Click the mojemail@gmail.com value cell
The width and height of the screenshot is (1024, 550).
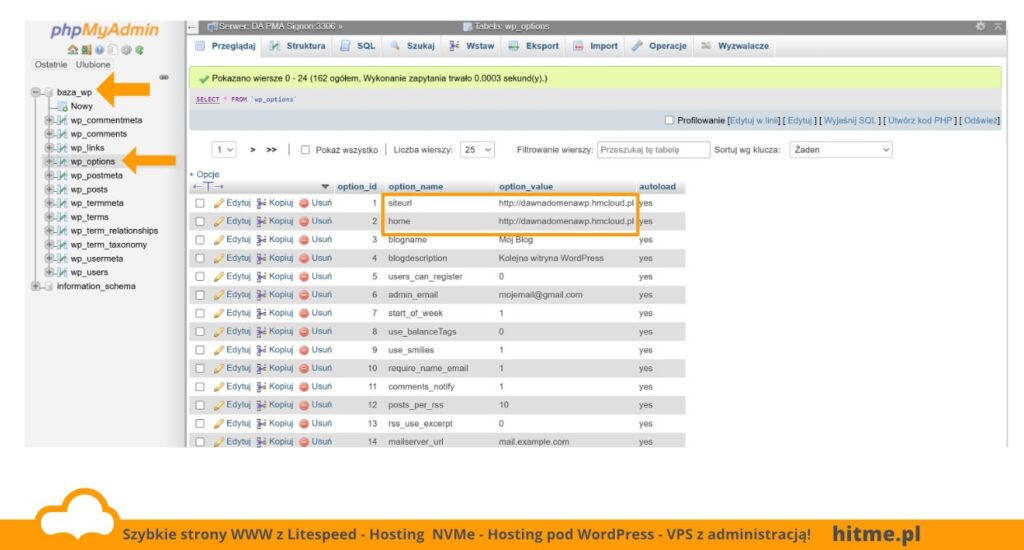click(540, 295)
